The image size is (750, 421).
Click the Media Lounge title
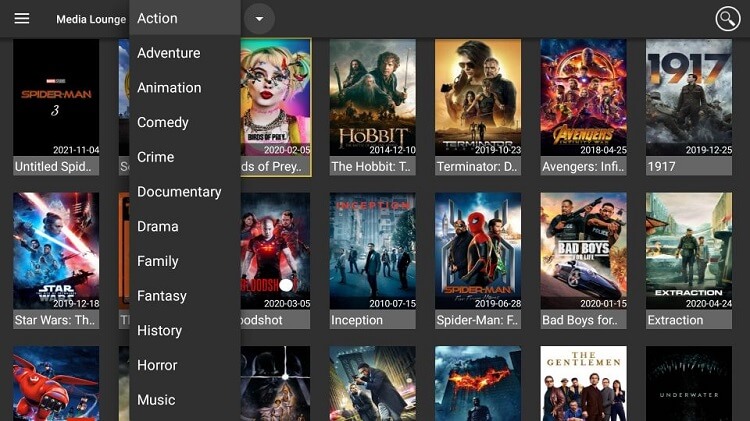tap(91, 20)
